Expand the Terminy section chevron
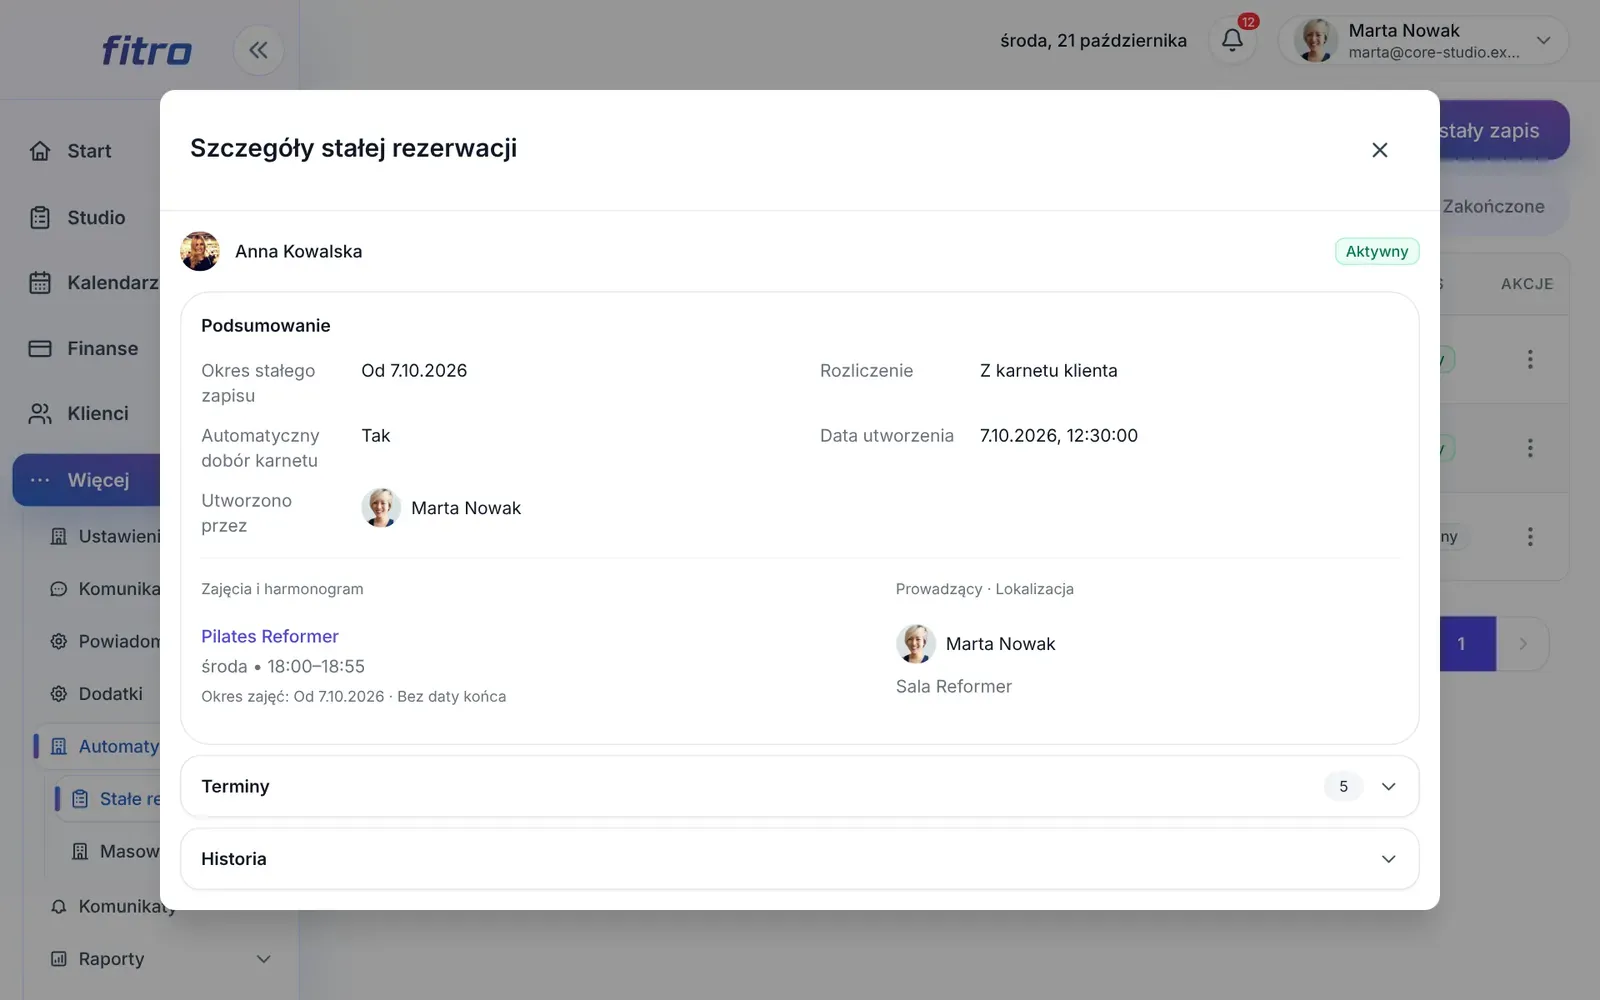1600x1000 pixels. (1388, 787)
